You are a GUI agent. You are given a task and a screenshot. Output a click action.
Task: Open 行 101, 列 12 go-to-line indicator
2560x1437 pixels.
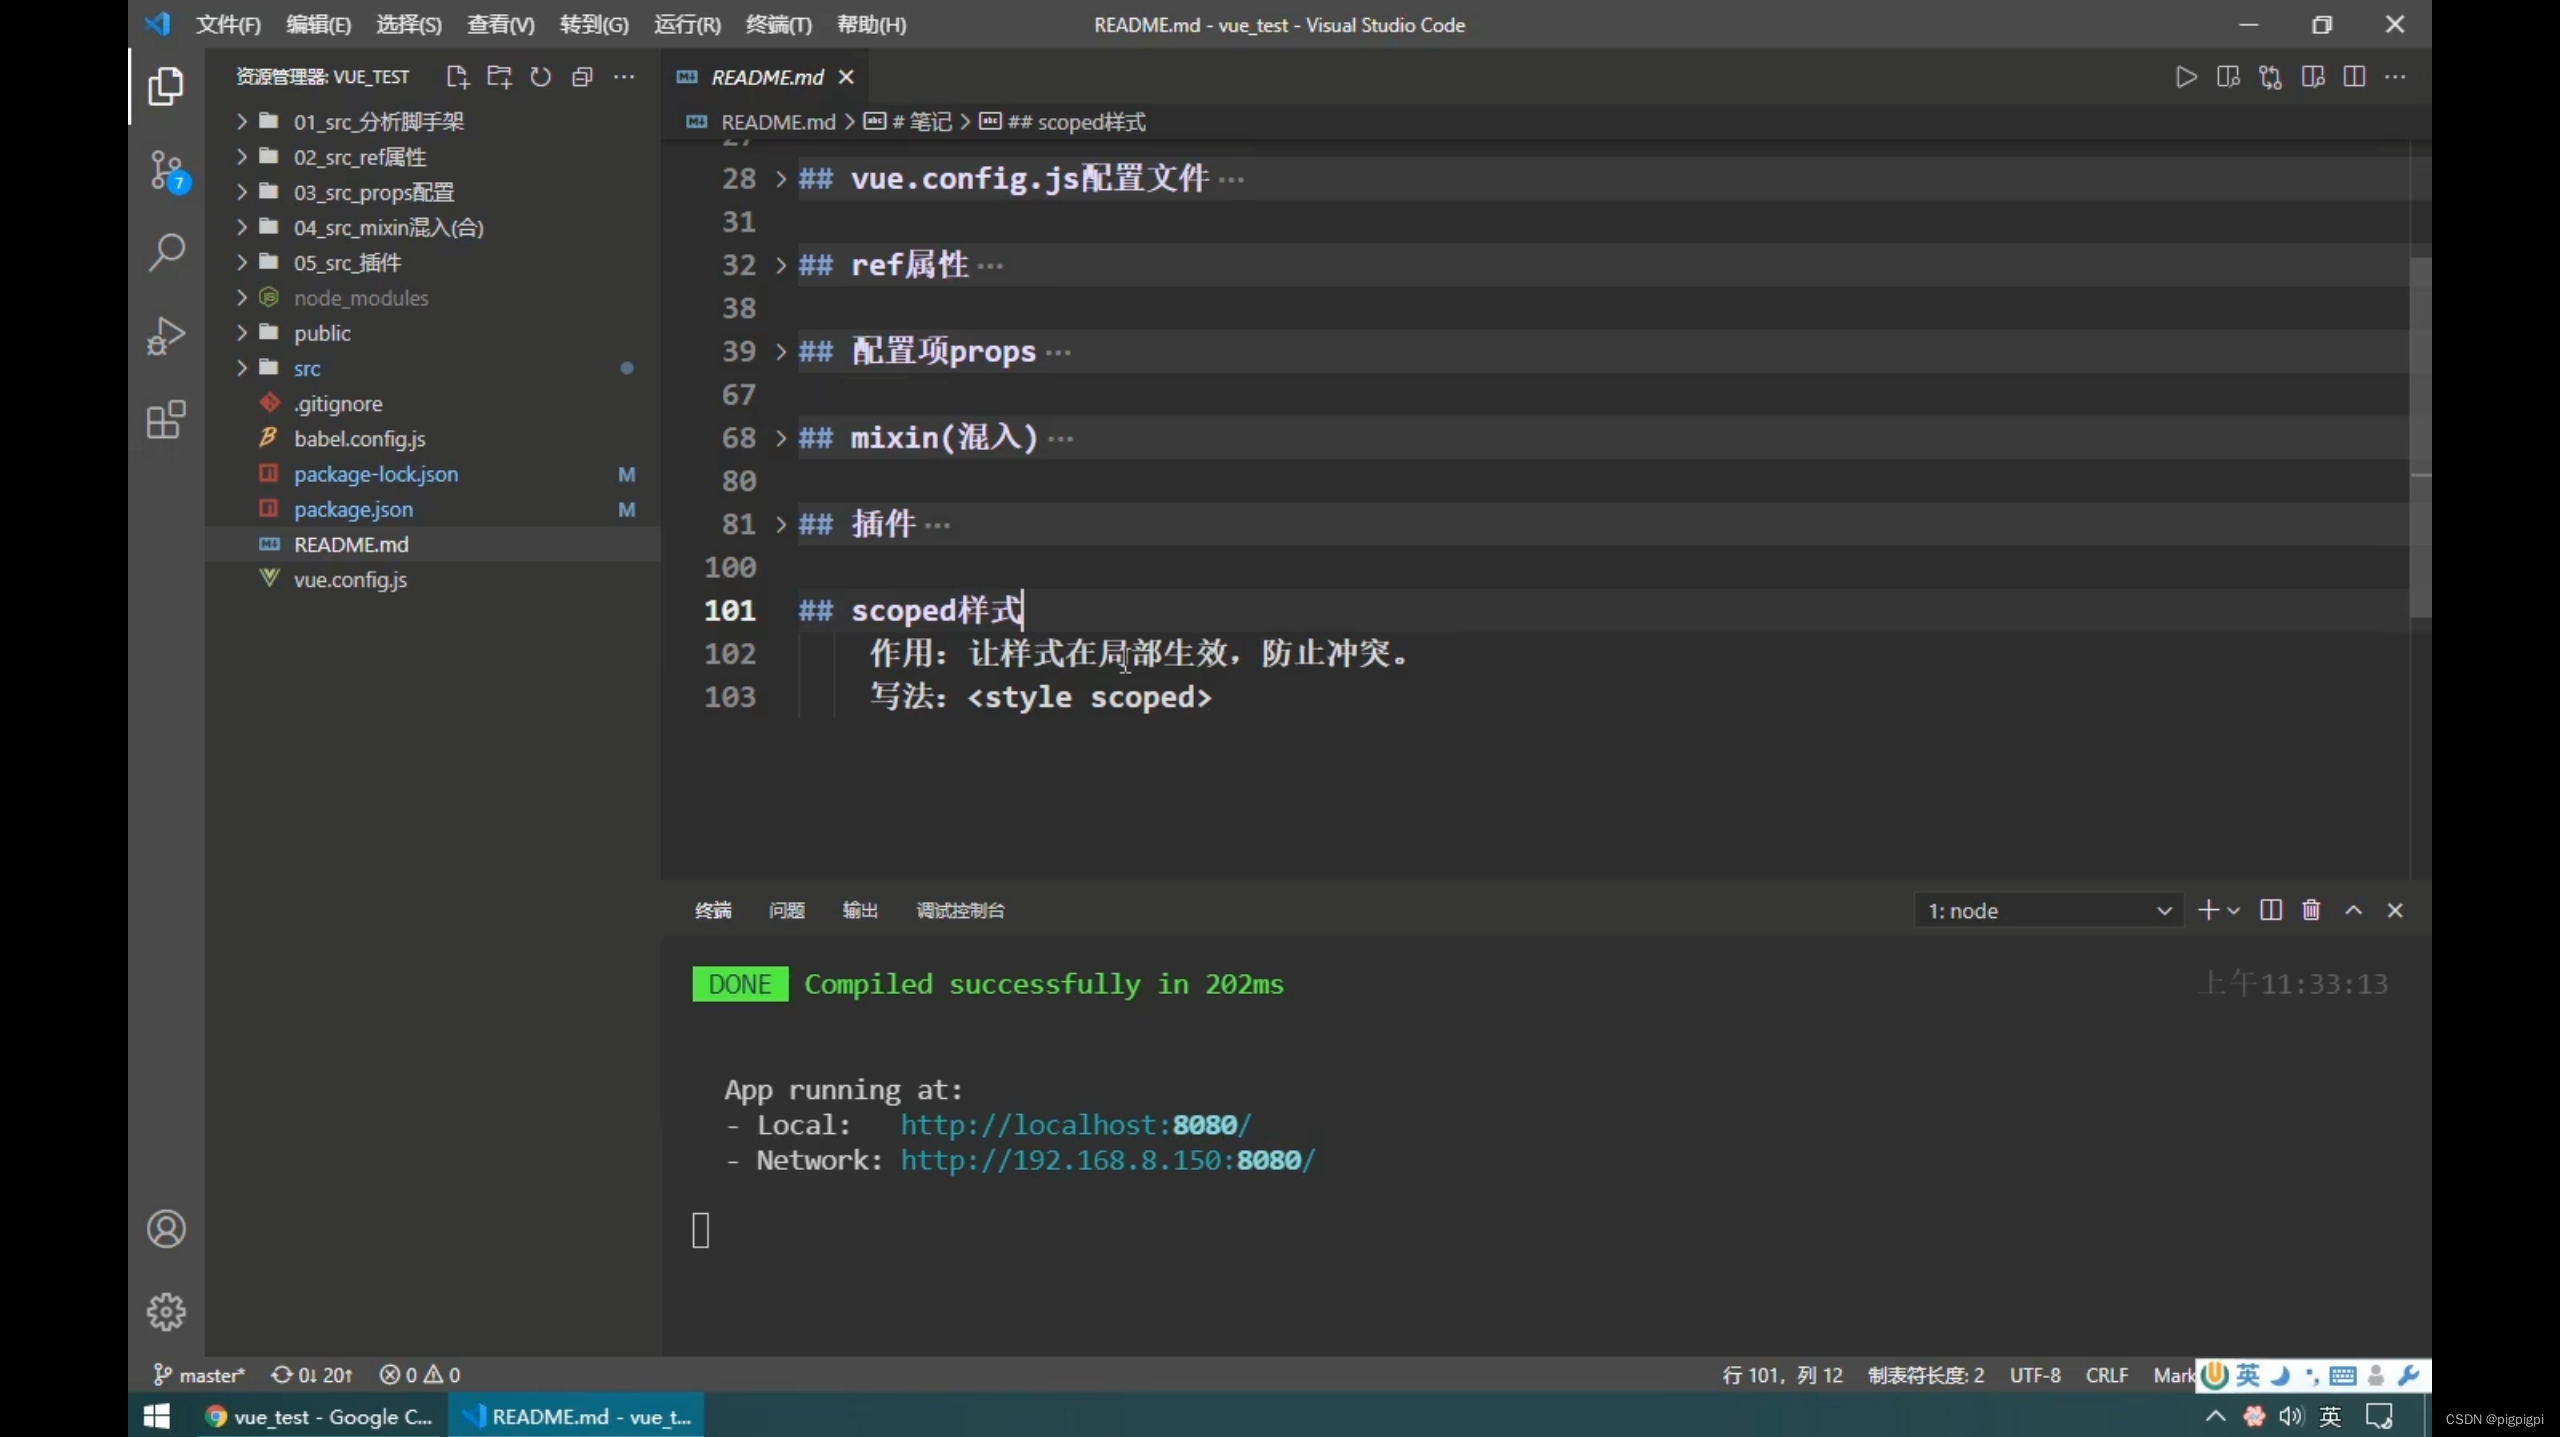pyautogui.click(x=1782, y=1375)
